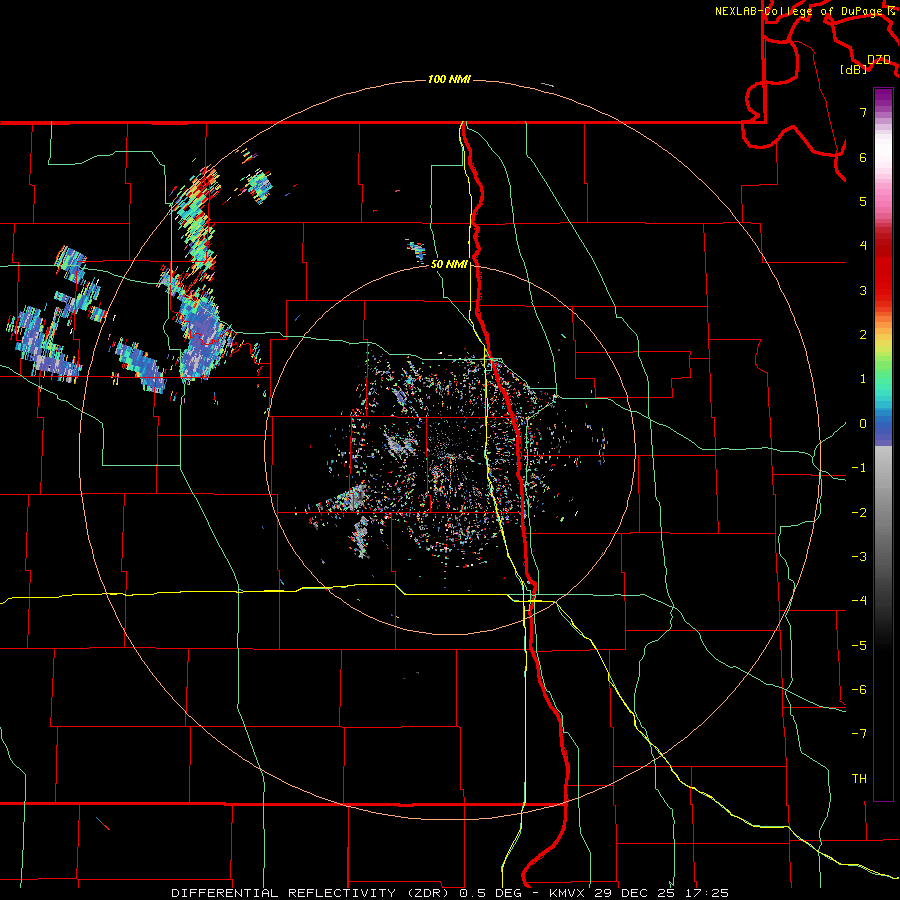Click the "TH" threshold label on scale
This screenshot has width=900, height=900.
[x=859, y=779]
